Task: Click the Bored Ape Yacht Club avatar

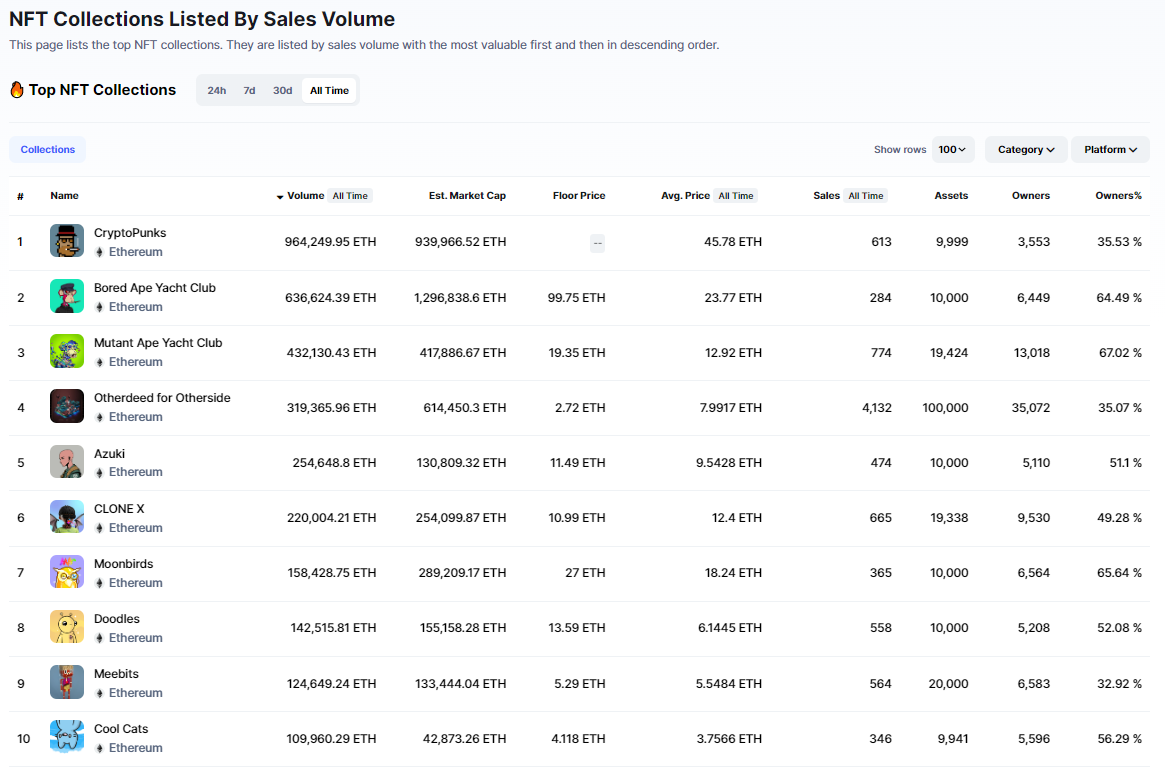Action: (x=67, y=296)
